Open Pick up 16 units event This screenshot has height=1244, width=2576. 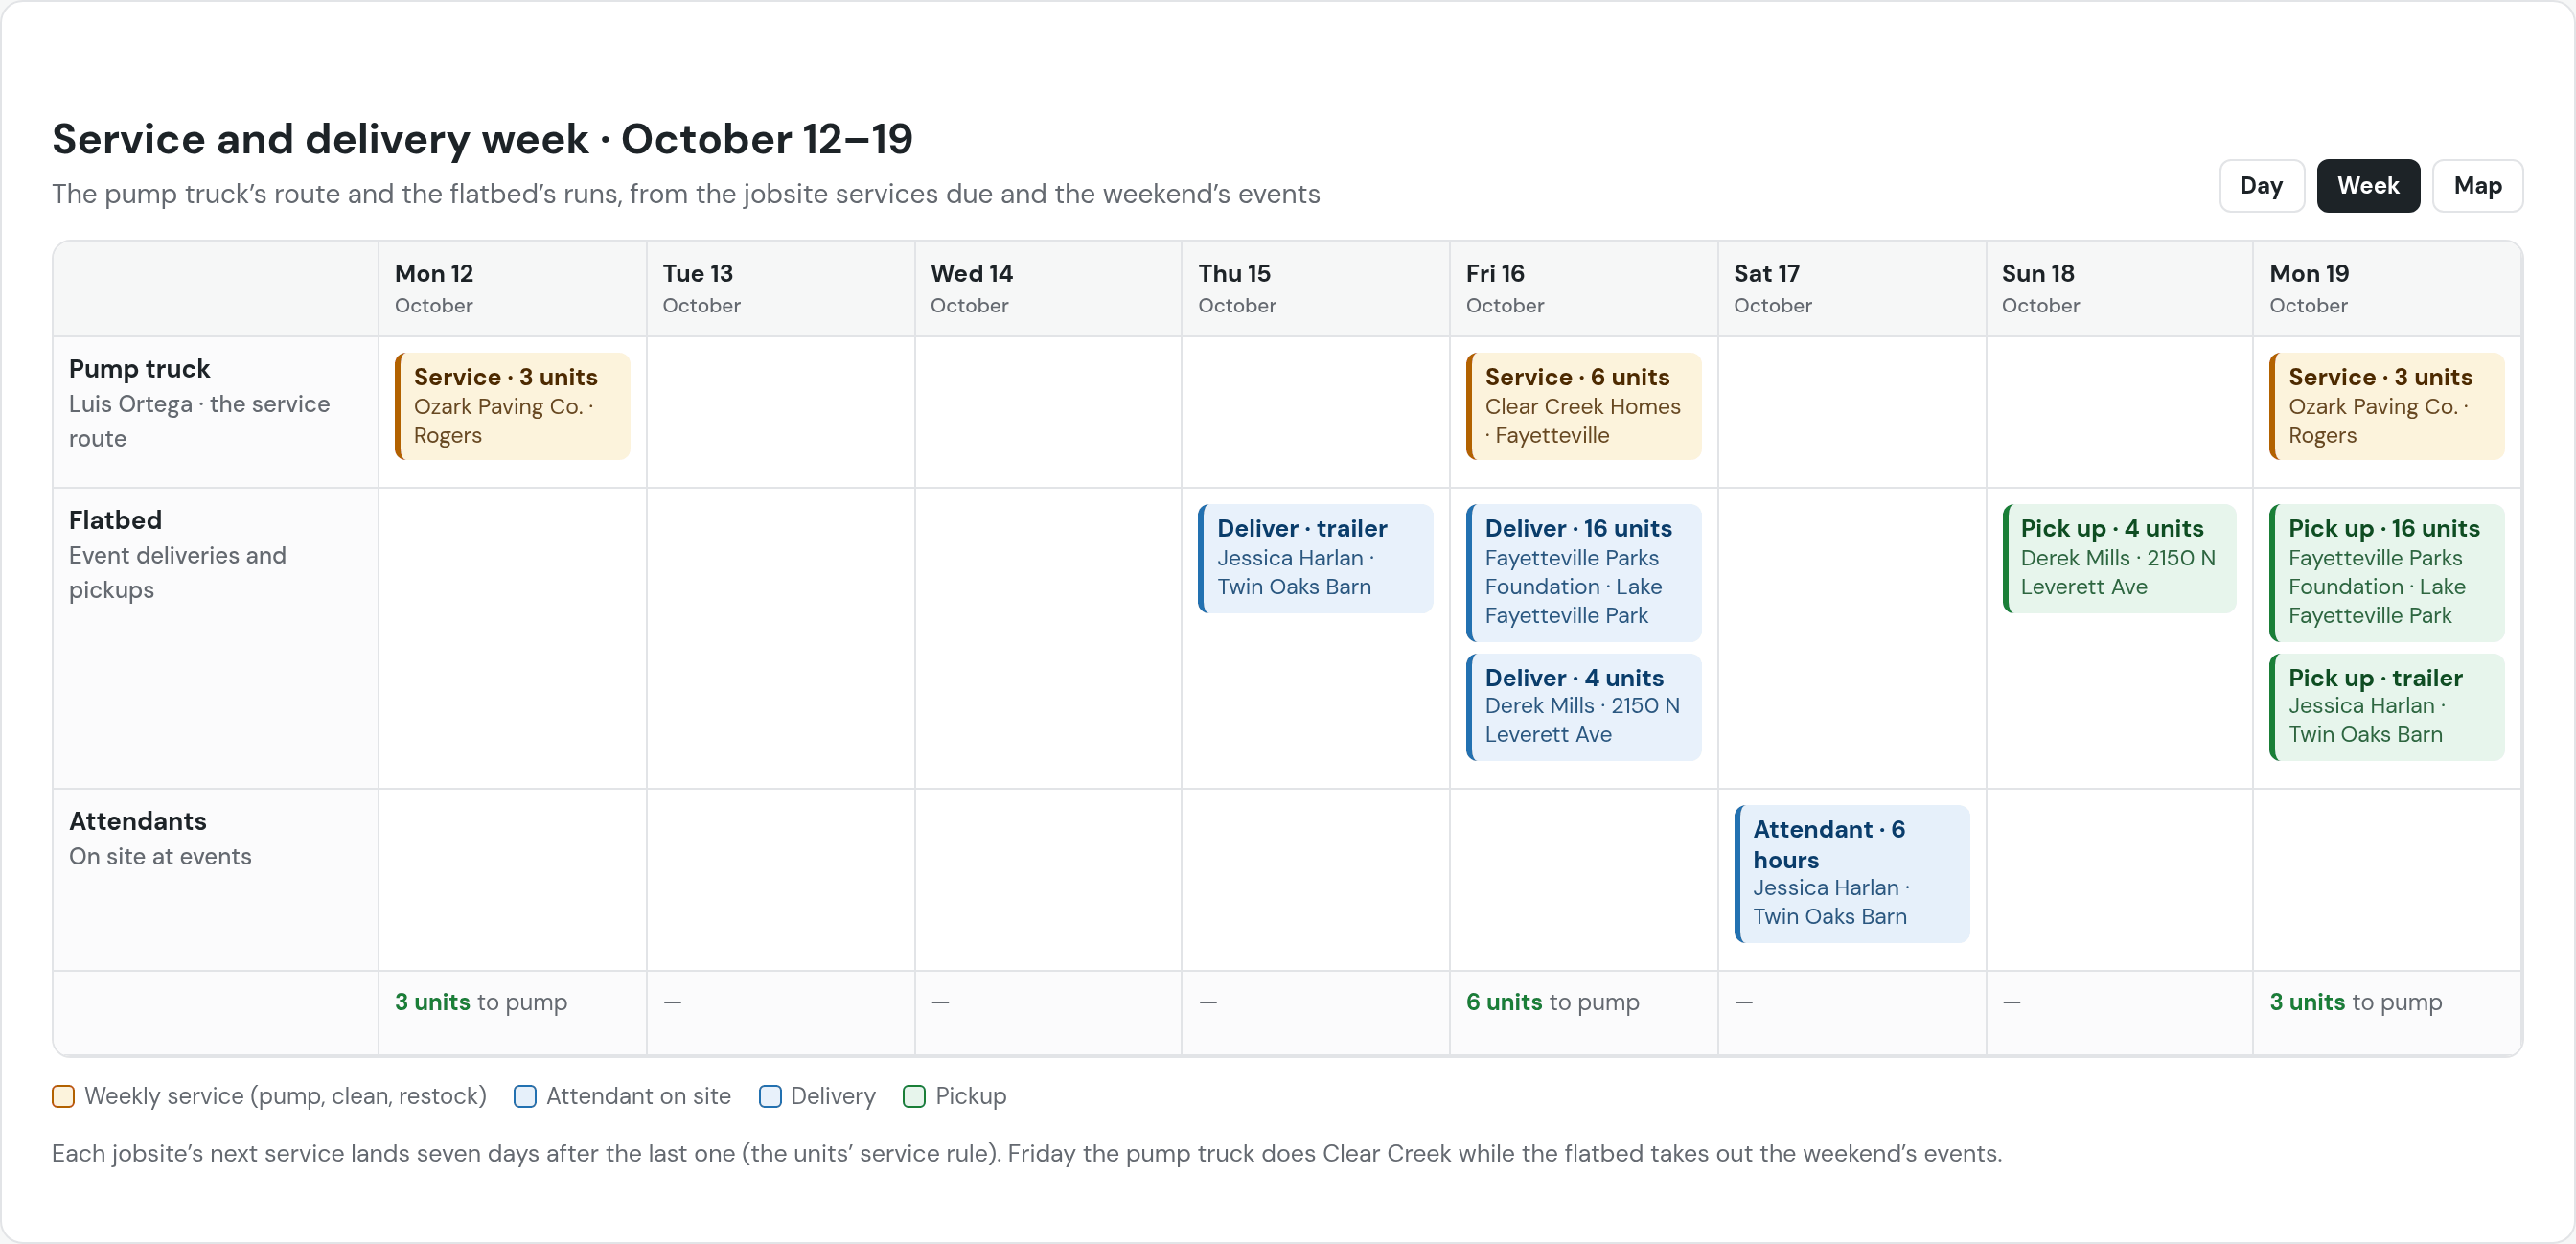click(x=2387, y=572)
